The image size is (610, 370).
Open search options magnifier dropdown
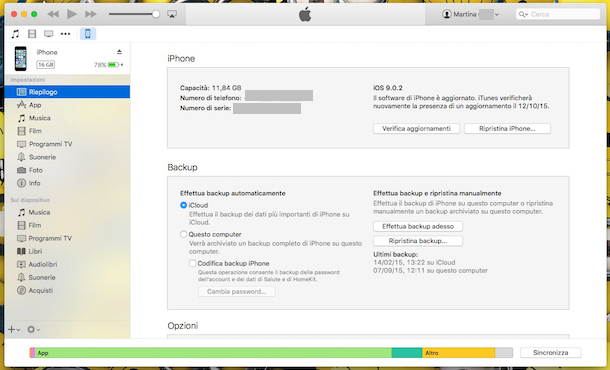tap(523, 14)
